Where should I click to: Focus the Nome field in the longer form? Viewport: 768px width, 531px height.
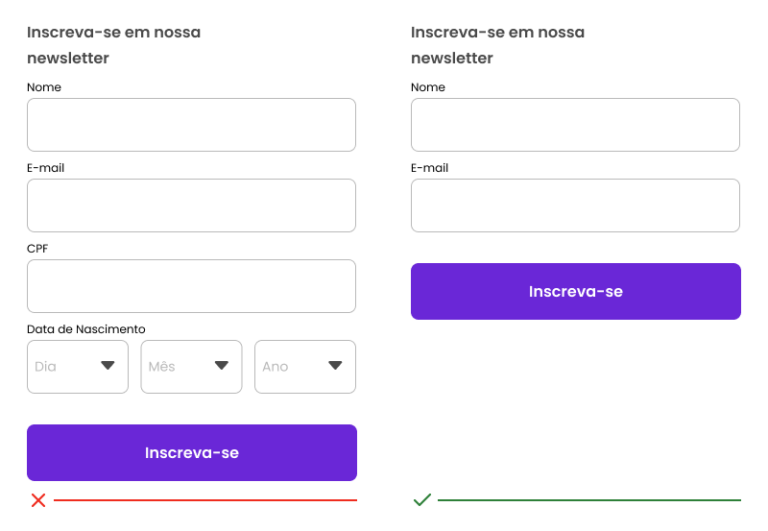pyautogui.click(x=191, y=125)
